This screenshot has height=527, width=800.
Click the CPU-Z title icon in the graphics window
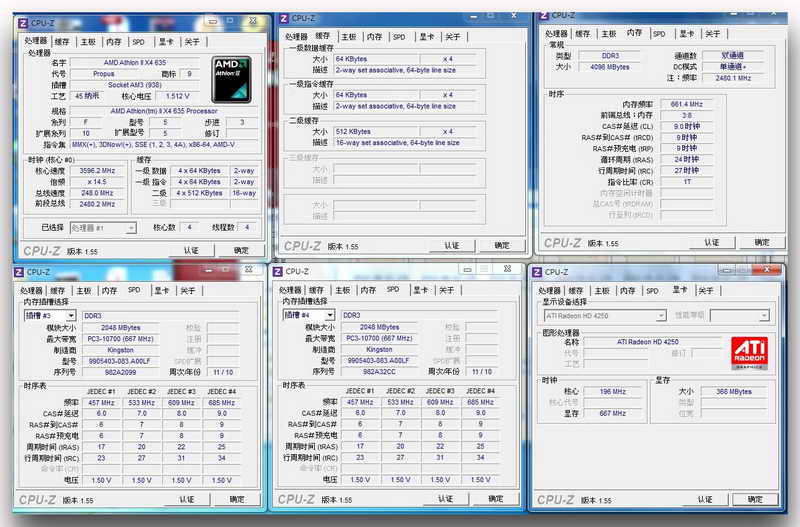(537, 272)
